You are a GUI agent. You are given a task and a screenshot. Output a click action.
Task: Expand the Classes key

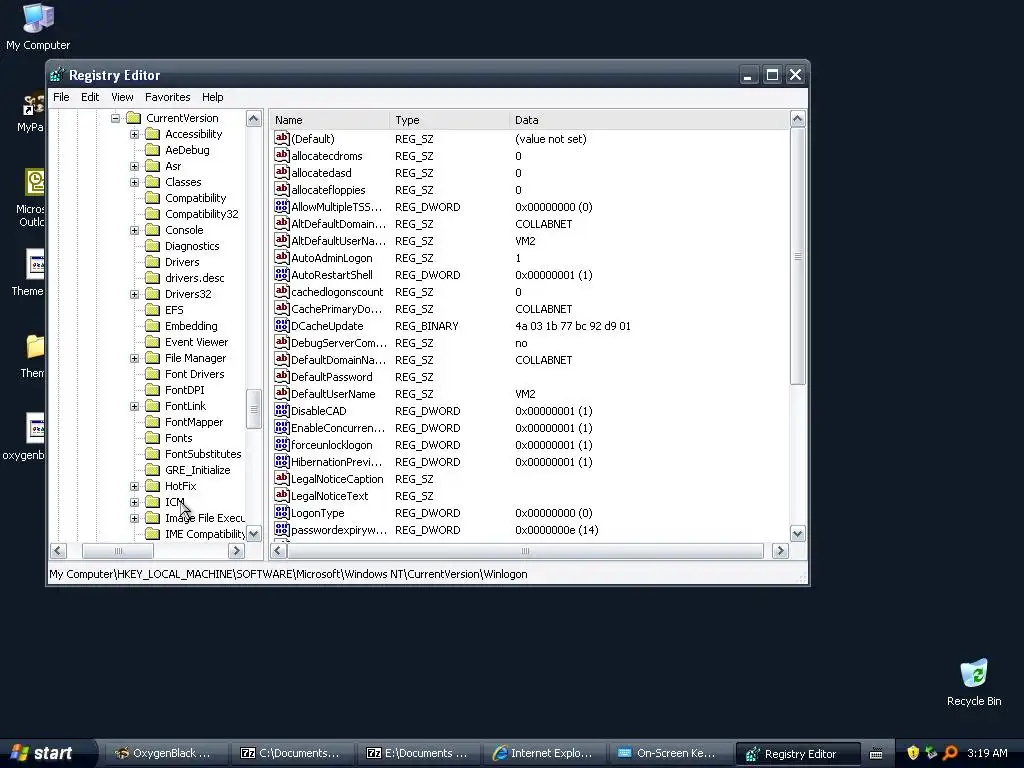(135, 182)
